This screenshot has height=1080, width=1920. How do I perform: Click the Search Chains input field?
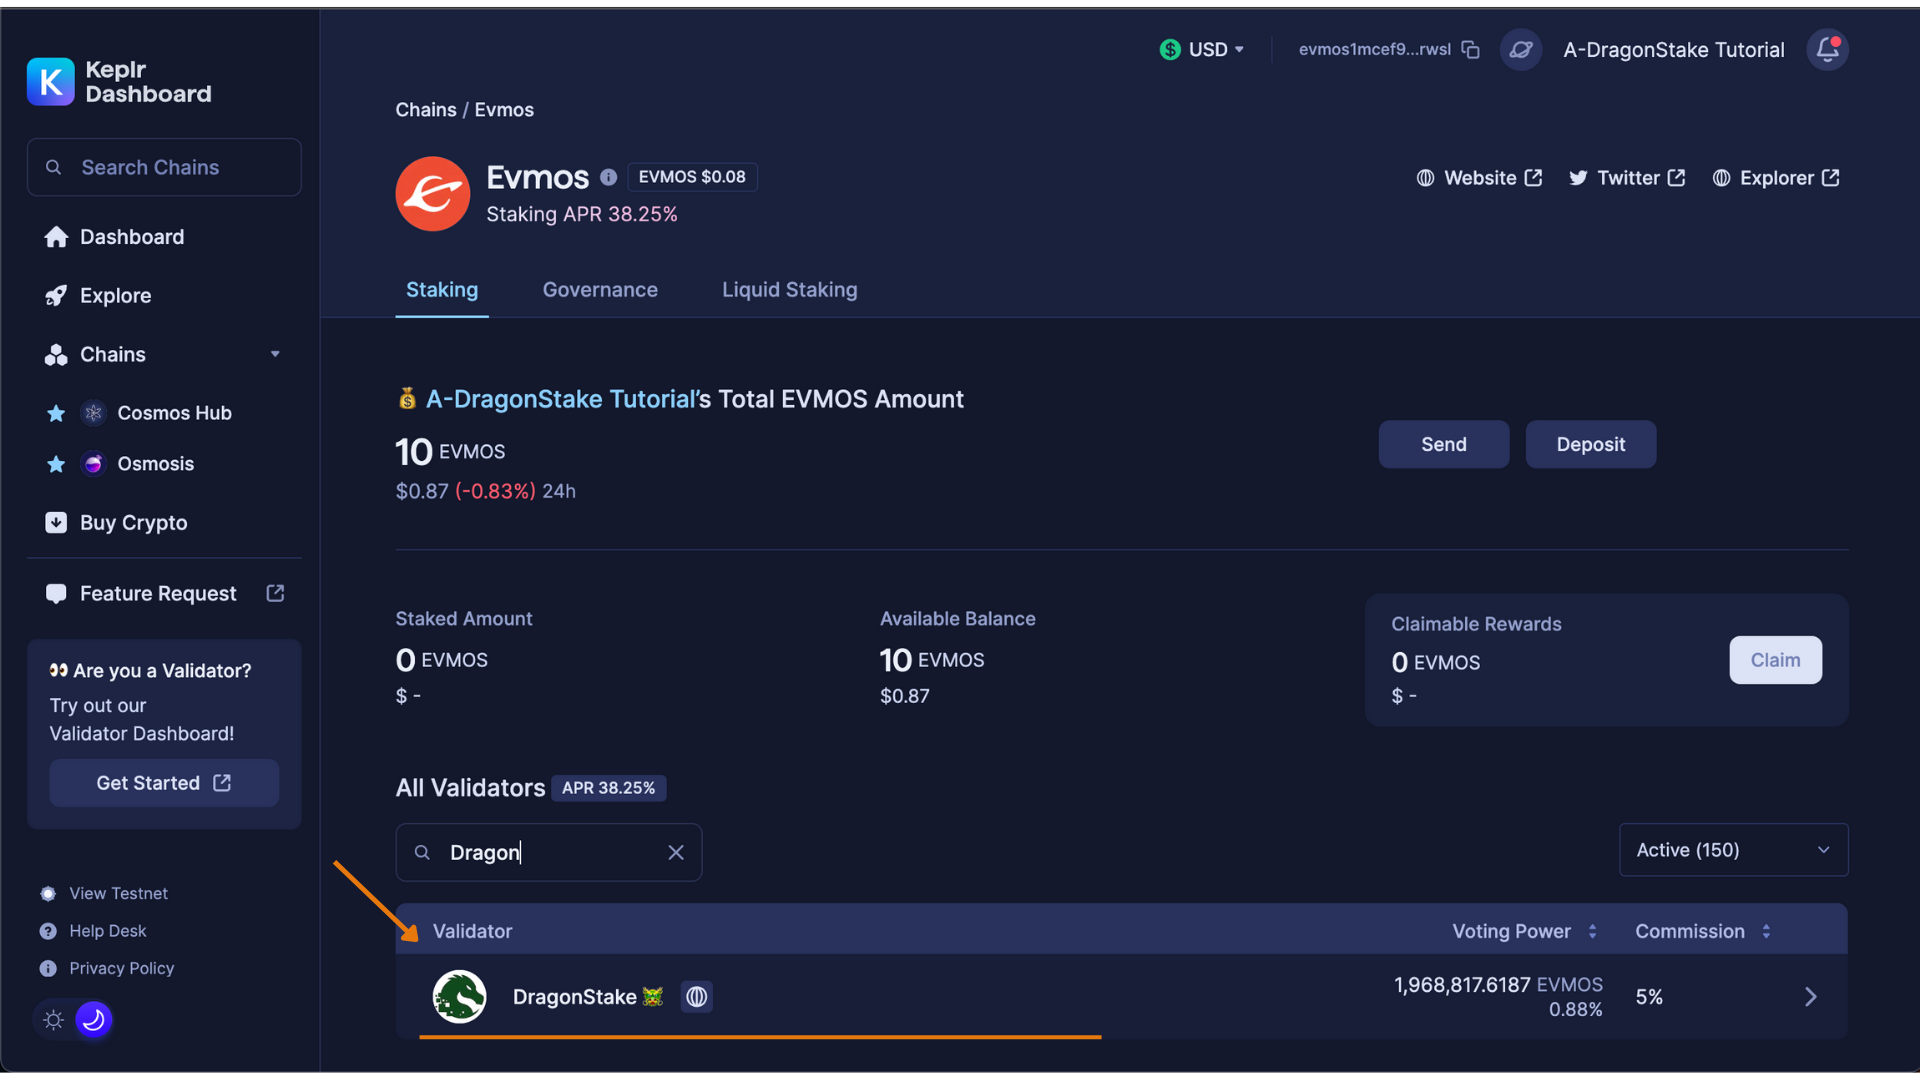[165, 168]
